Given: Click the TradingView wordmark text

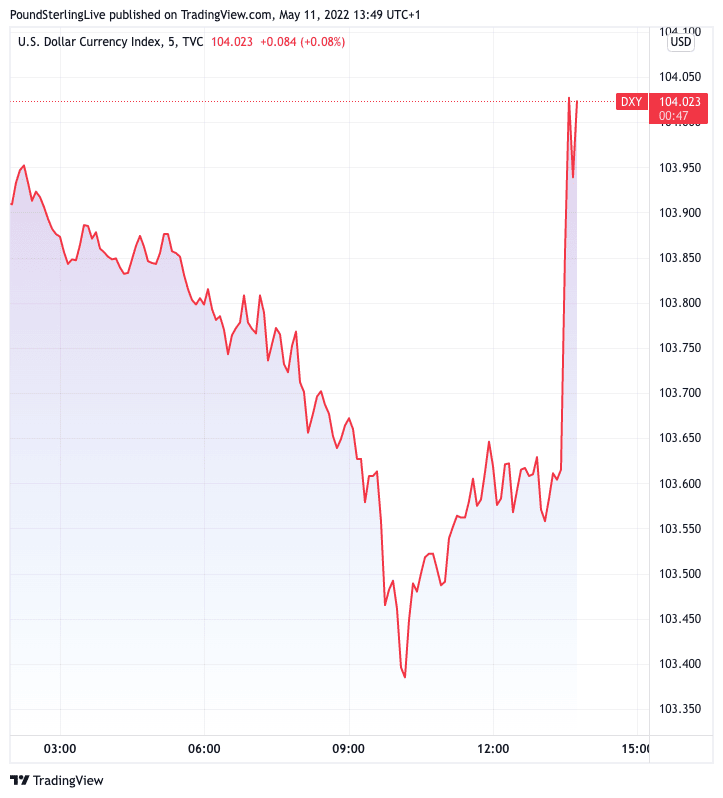Looking at the screenshot, I should [x=70, y=780].
